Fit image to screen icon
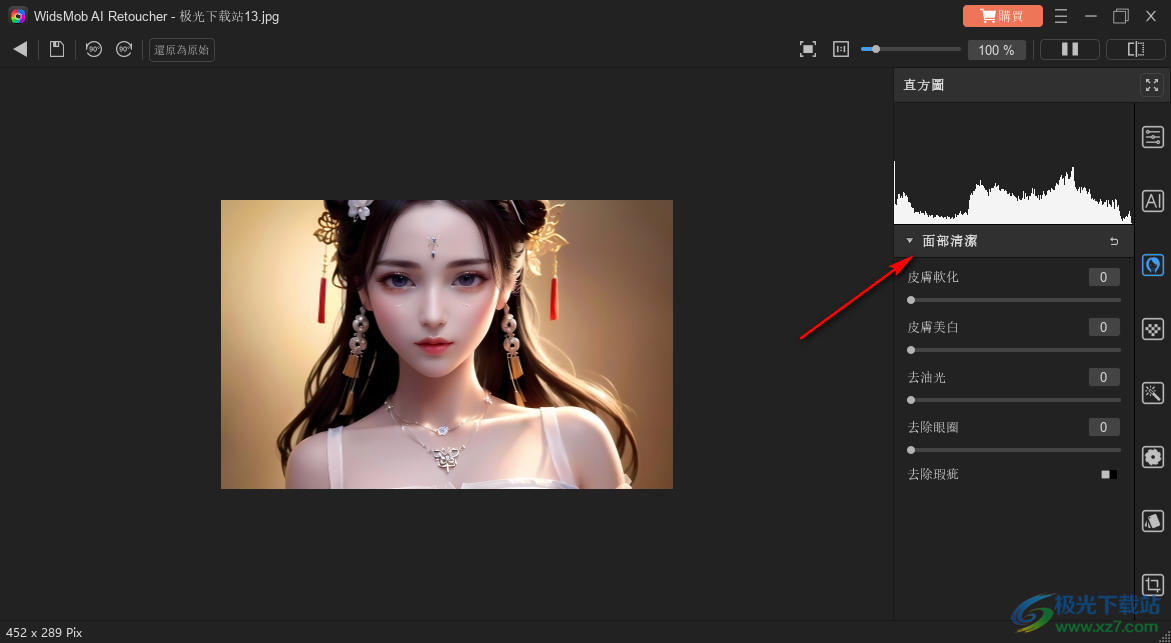 point(807,49)
